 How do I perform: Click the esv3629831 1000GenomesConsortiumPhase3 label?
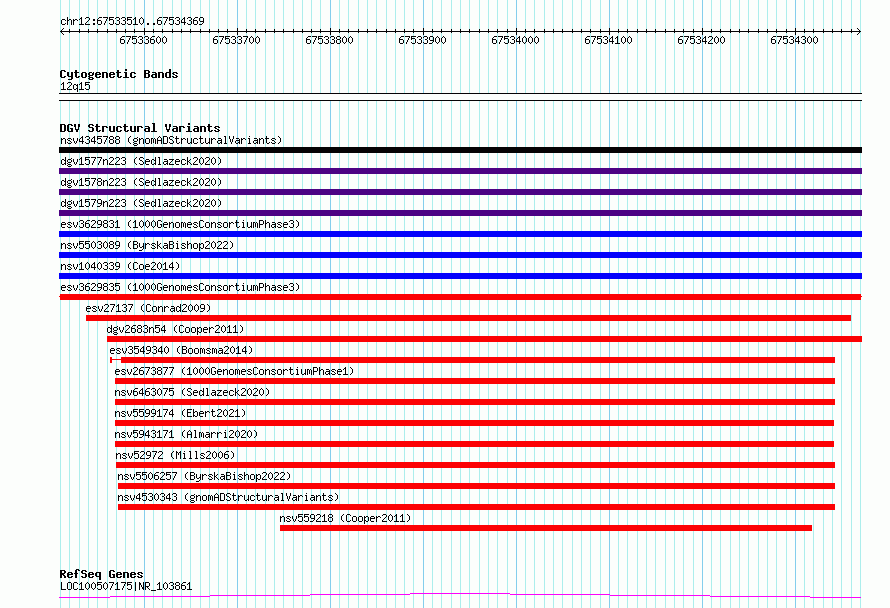(180, 224)
